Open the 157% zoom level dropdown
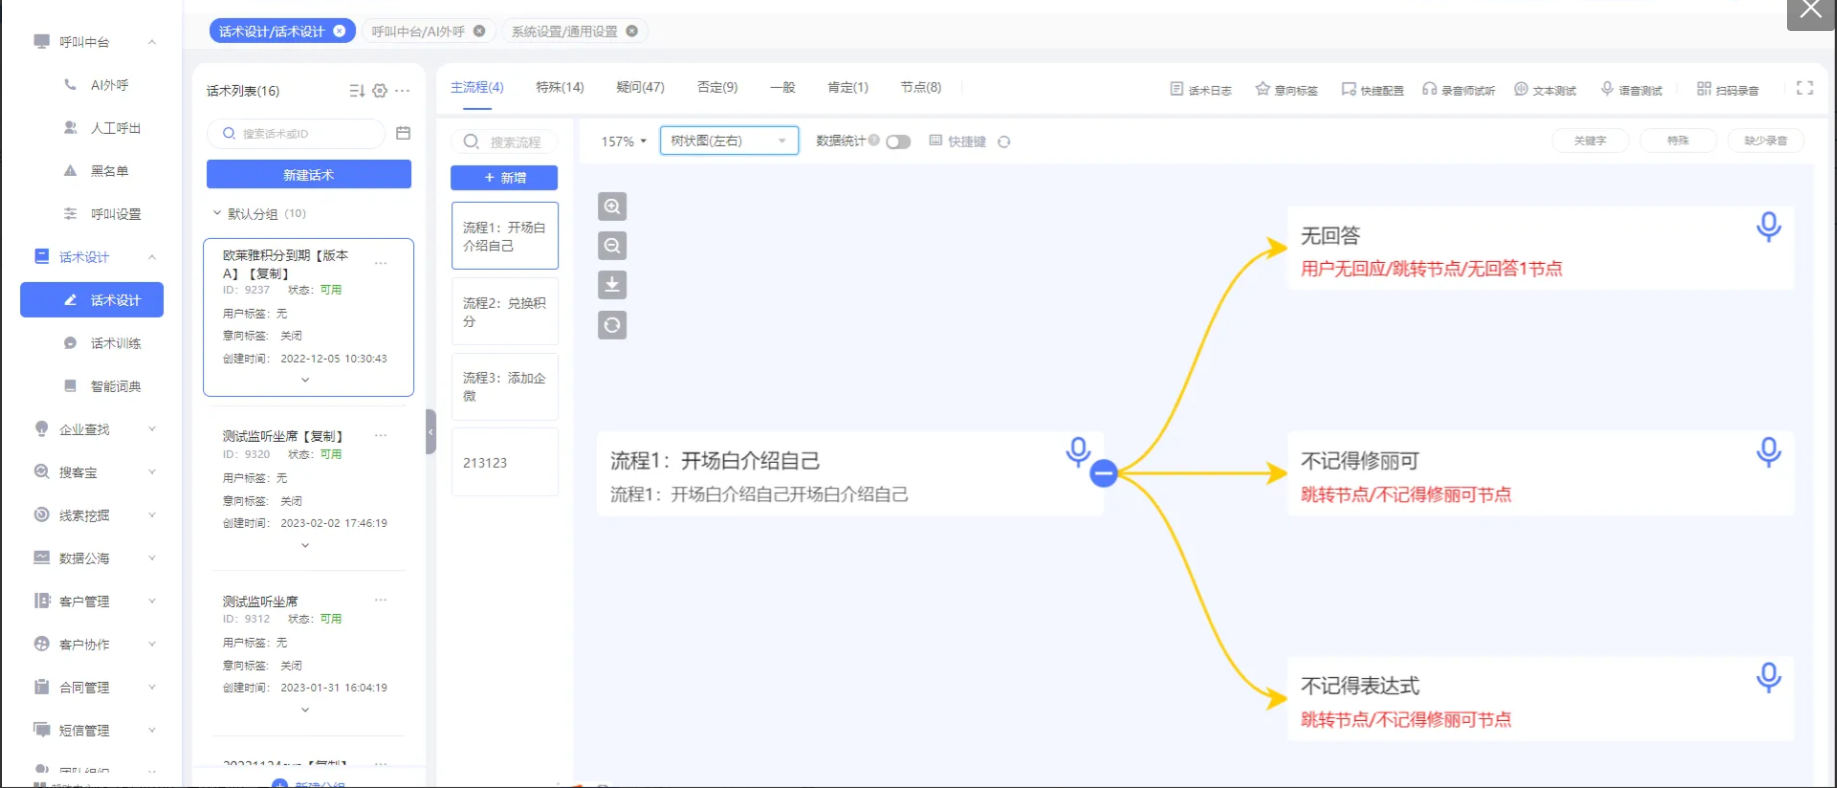Screen dimensions: 1837x788 [x=623, y=142]
